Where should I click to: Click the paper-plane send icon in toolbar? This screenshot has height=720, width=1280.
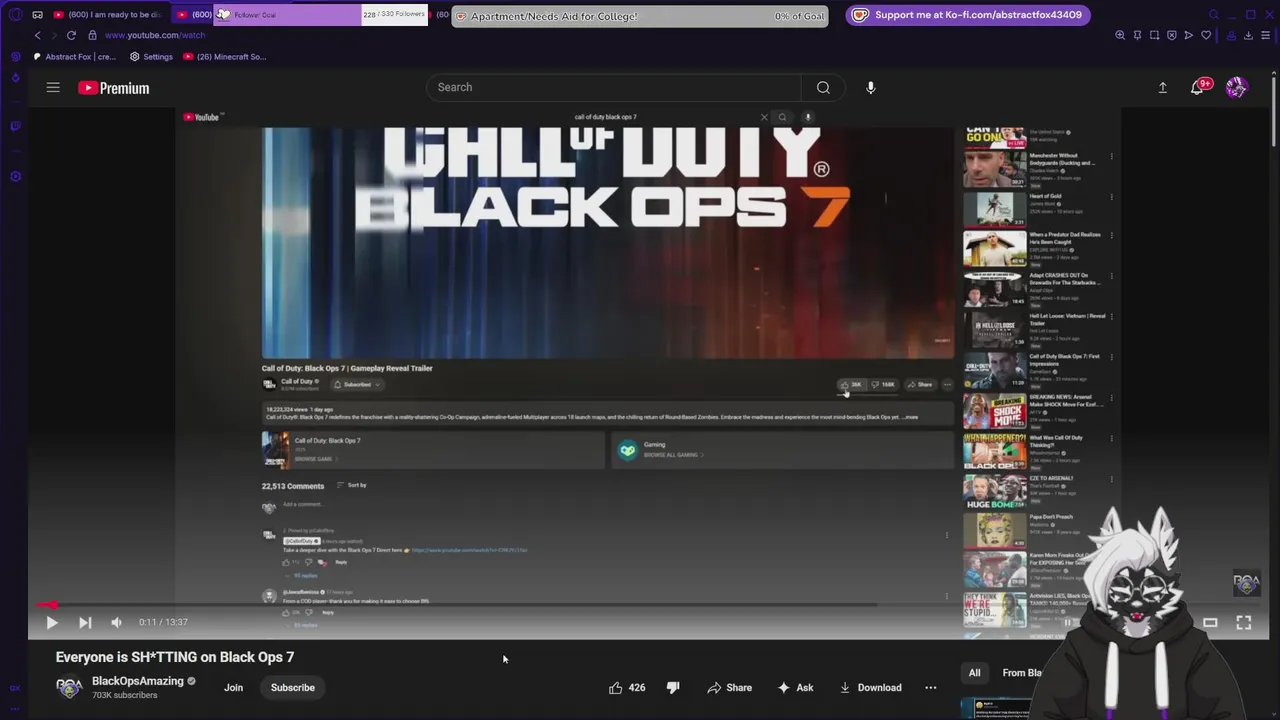pyautogui.click(x=1188, y=35)
